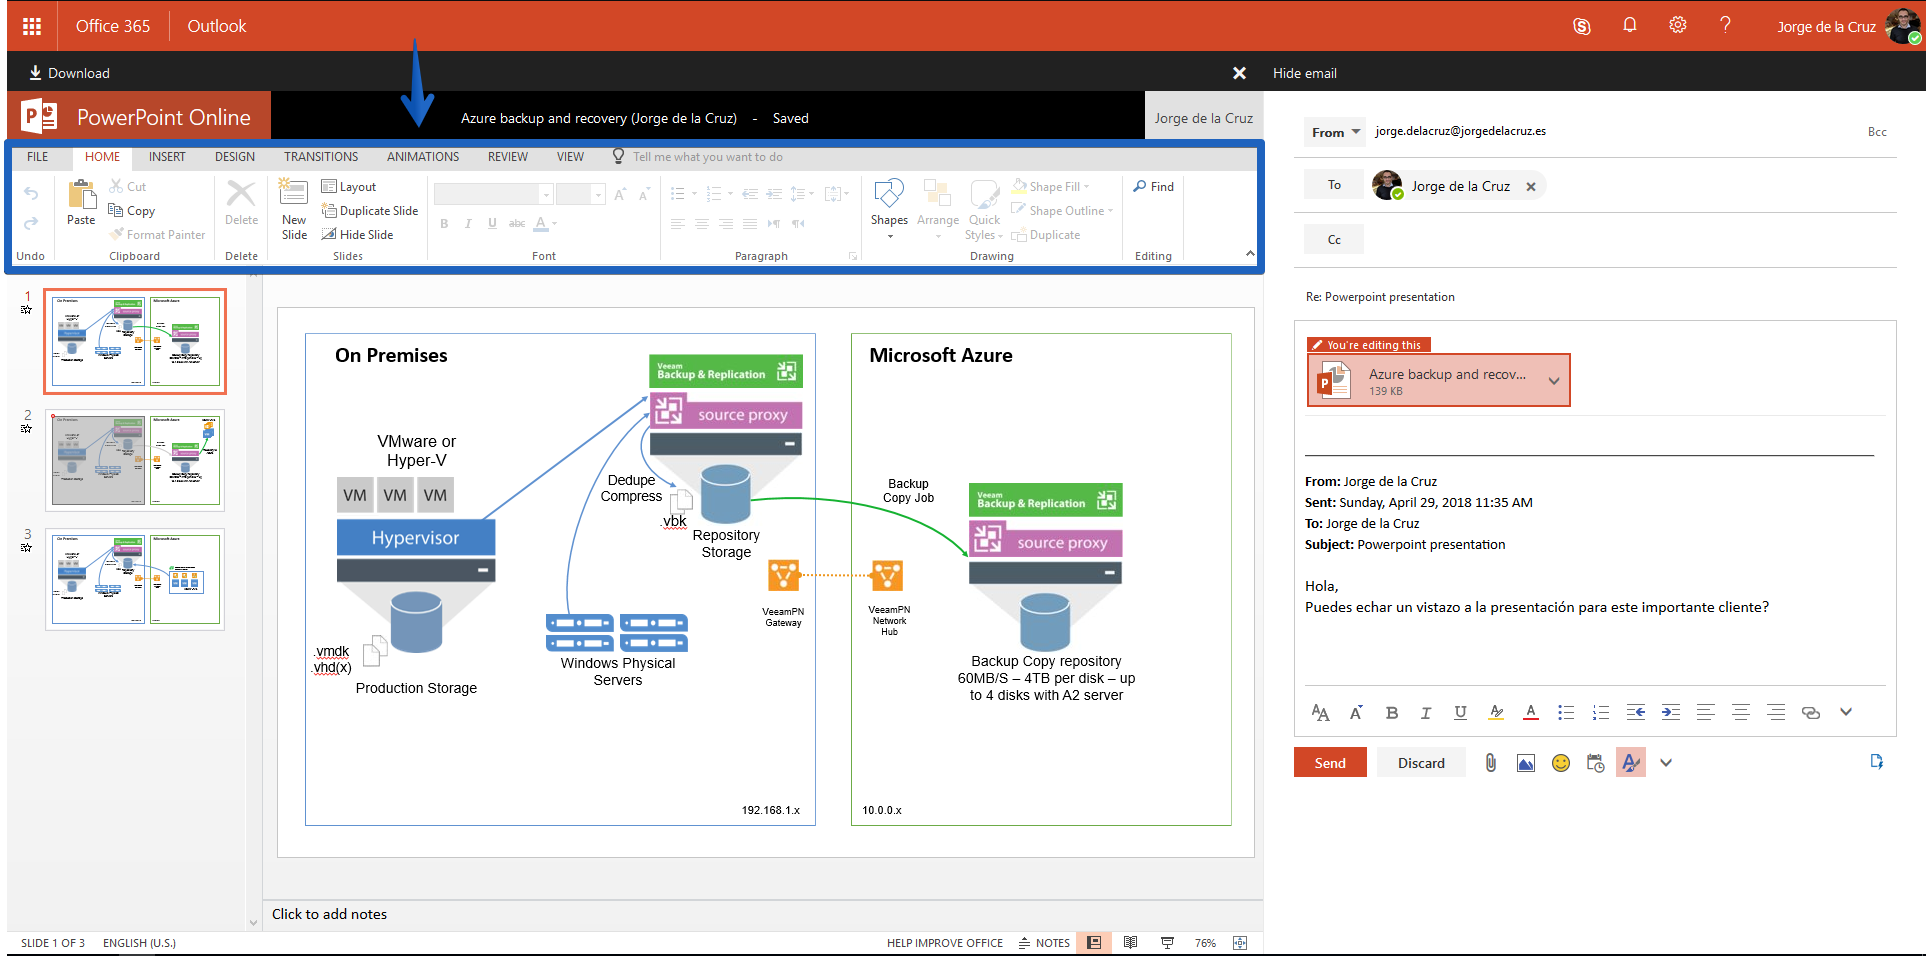
Task: Open the FILE tab
Action: pyautogui.click(x=38, y=157)
